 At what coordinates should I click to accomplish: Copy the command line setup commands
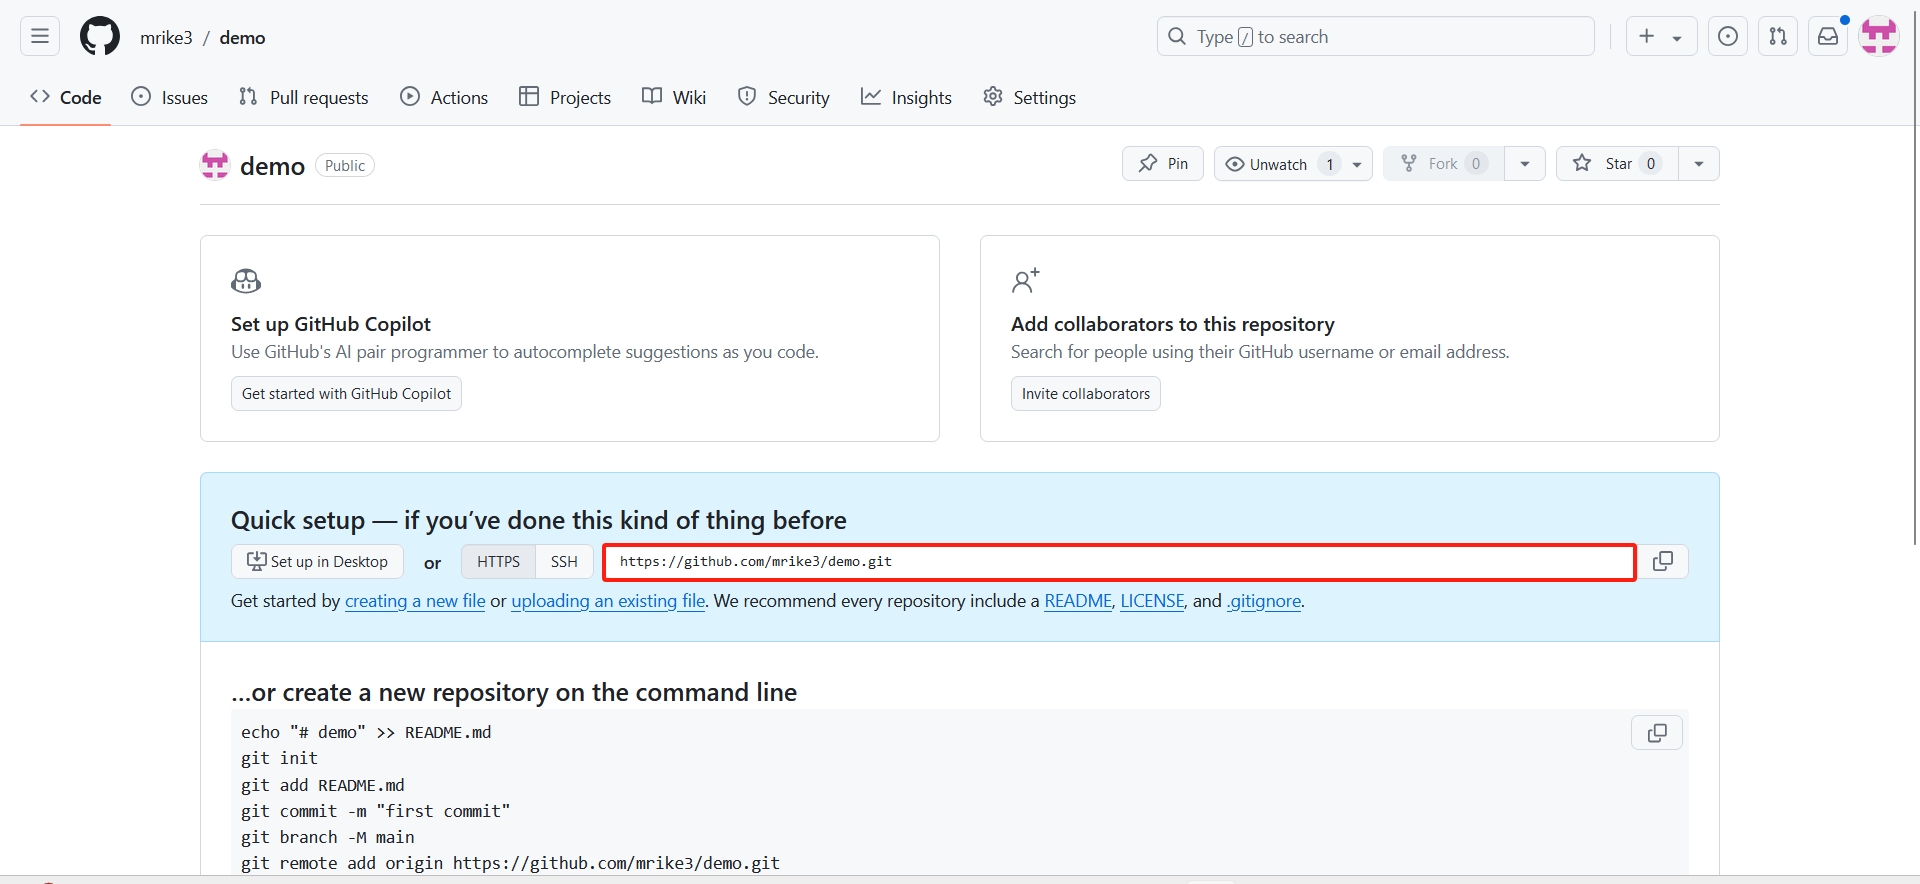point(1656,733)
